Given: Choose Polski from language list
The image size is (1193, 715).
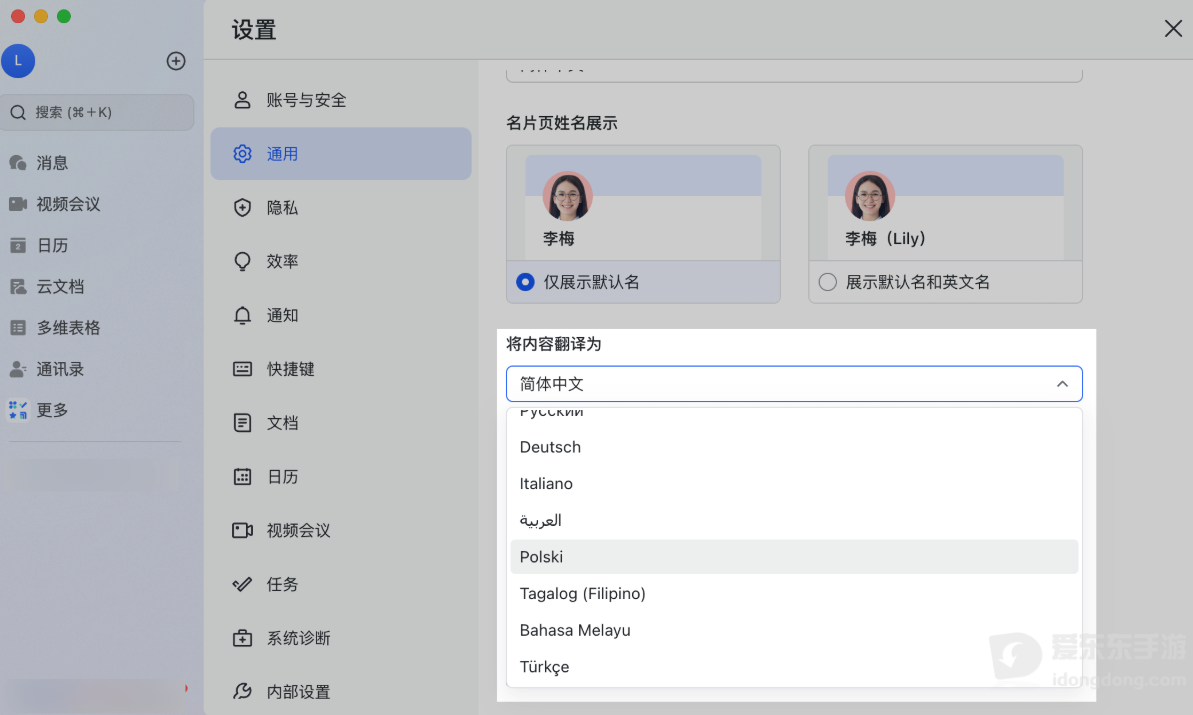Looking at the screenshot, I should pos(794,557).
